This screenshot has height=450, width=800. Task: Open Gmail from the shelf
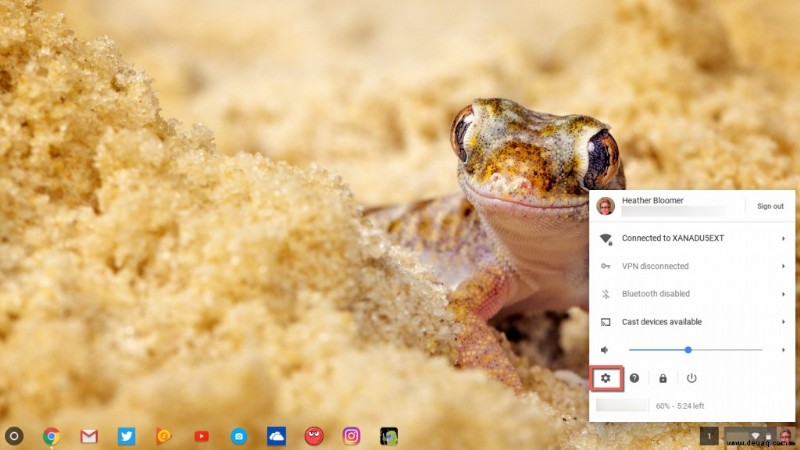[x=89, y=436]
